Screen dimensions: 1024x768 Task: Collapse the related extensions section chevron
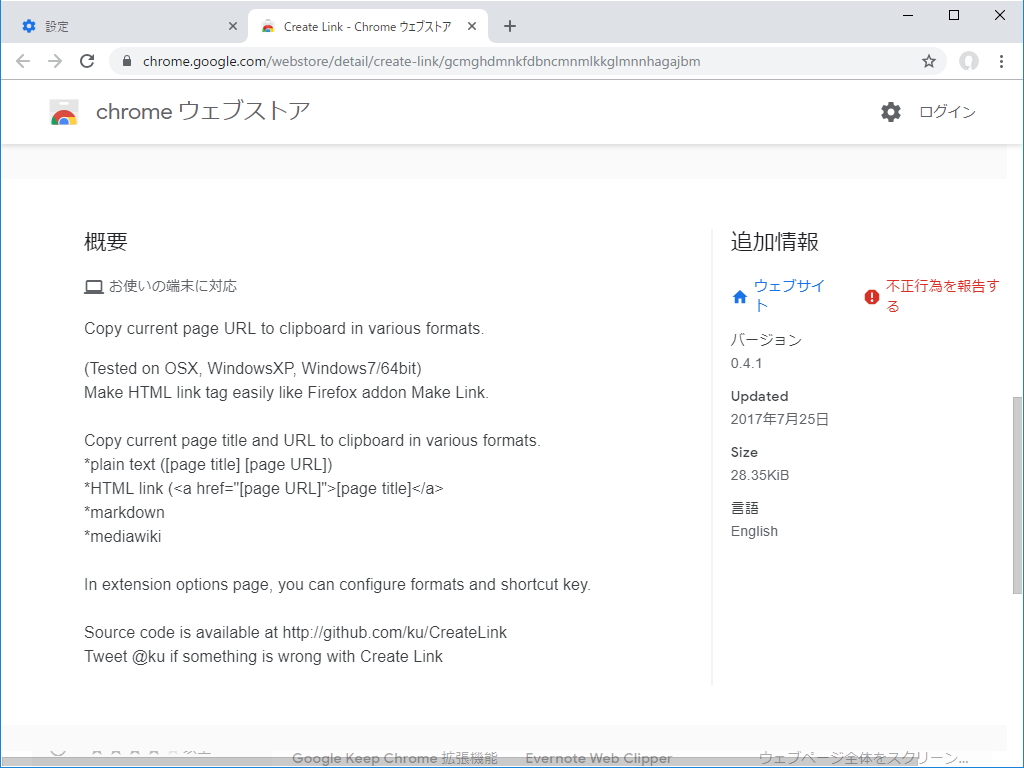pos(58,752)
